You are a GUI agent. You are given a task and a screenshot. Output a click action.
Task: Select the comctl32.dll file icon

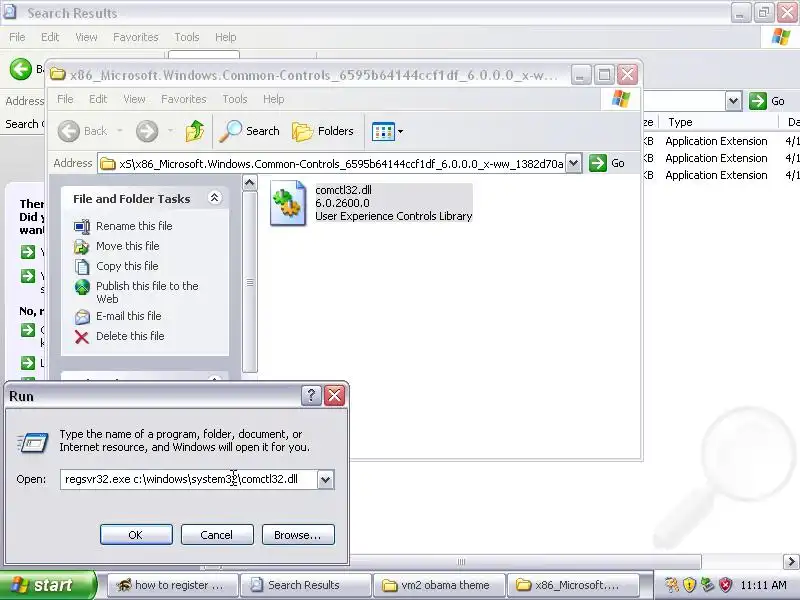[x=288, y=203]
